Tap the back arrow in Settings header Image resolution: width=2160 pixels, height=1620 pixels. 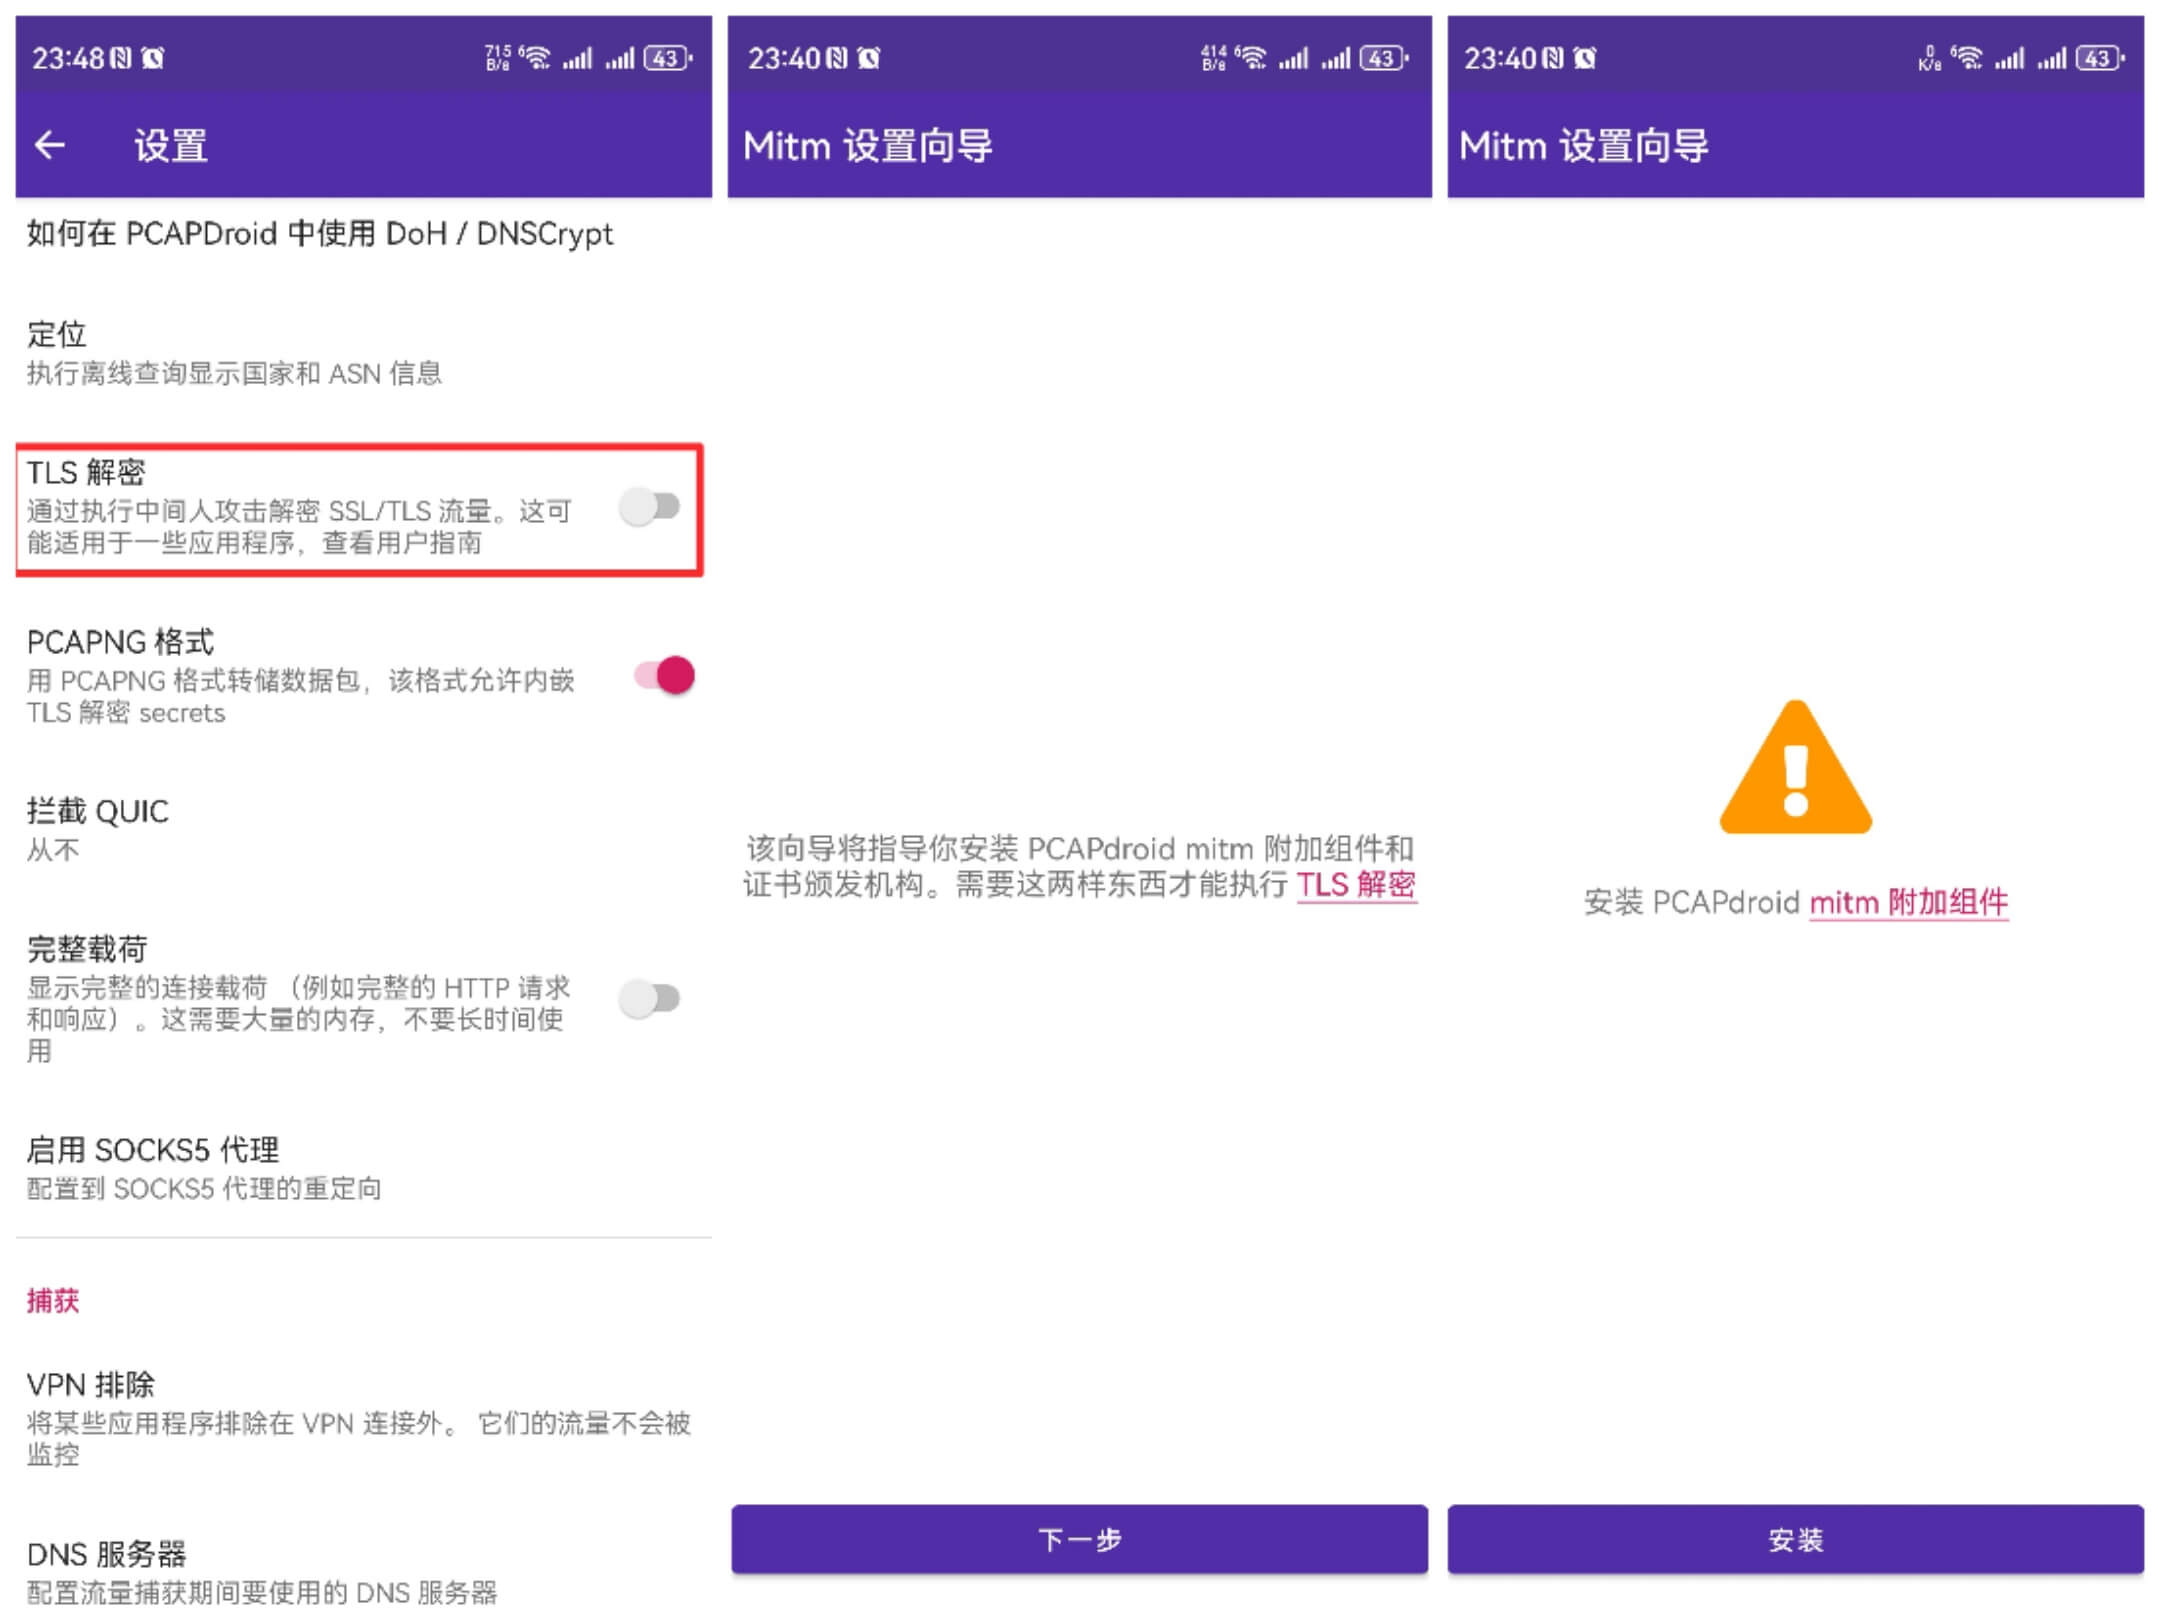click(50, 146)
